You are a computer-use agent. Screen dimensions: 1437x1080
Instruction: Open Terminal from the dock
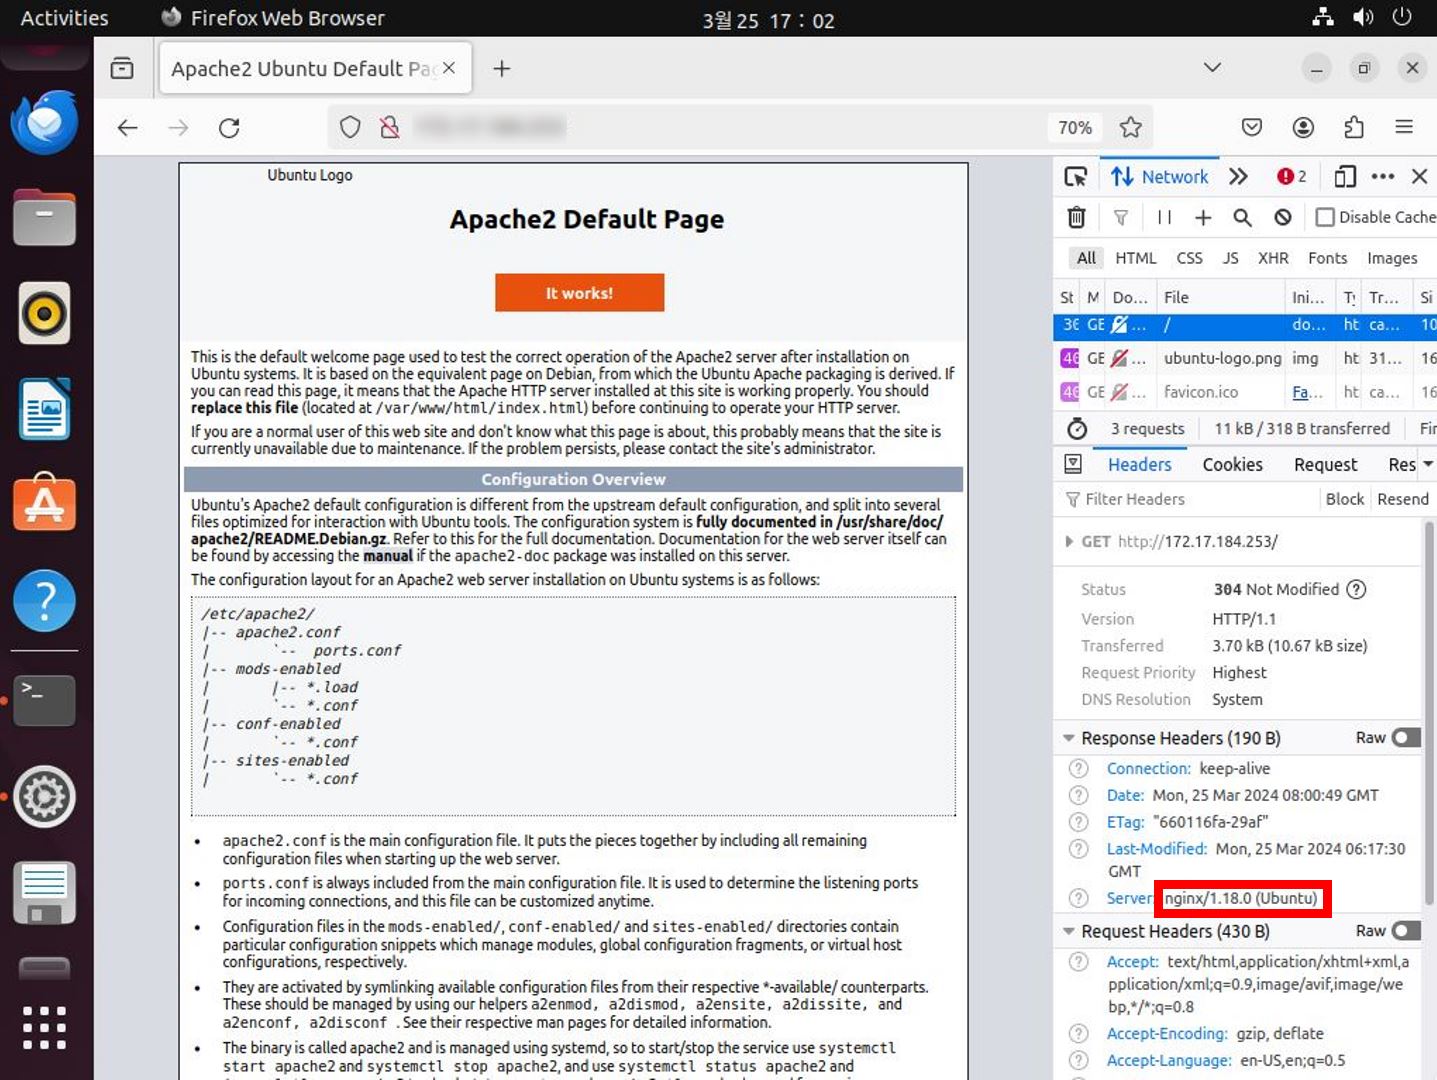click(44, 700)
